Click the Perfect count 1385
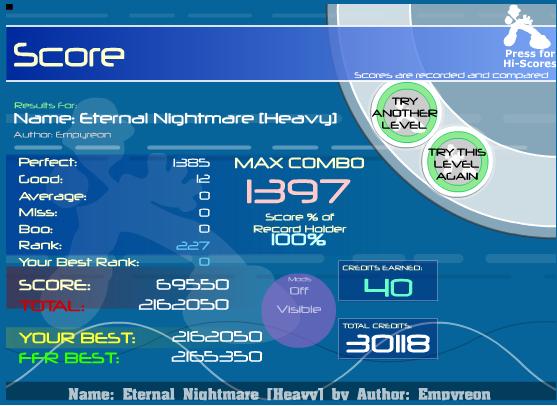Viewport: 557px width, 406px height. click(191, 163)
